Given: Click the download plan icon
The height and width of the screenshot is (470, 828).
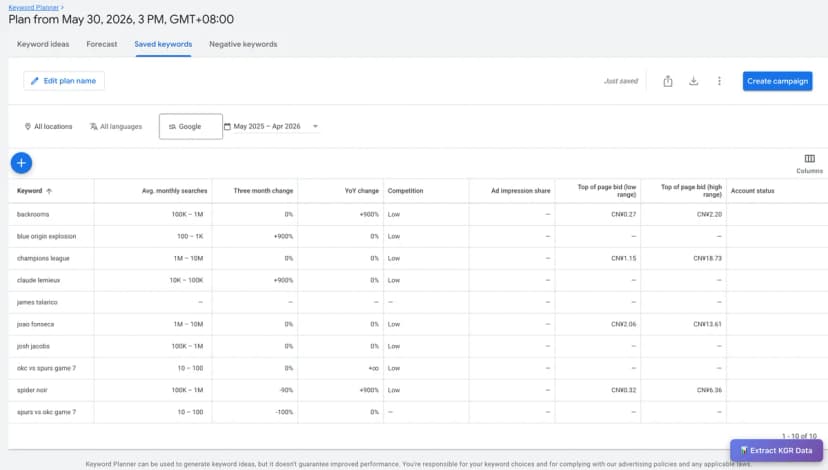Looking at the screenshot, I should point(693,81).
